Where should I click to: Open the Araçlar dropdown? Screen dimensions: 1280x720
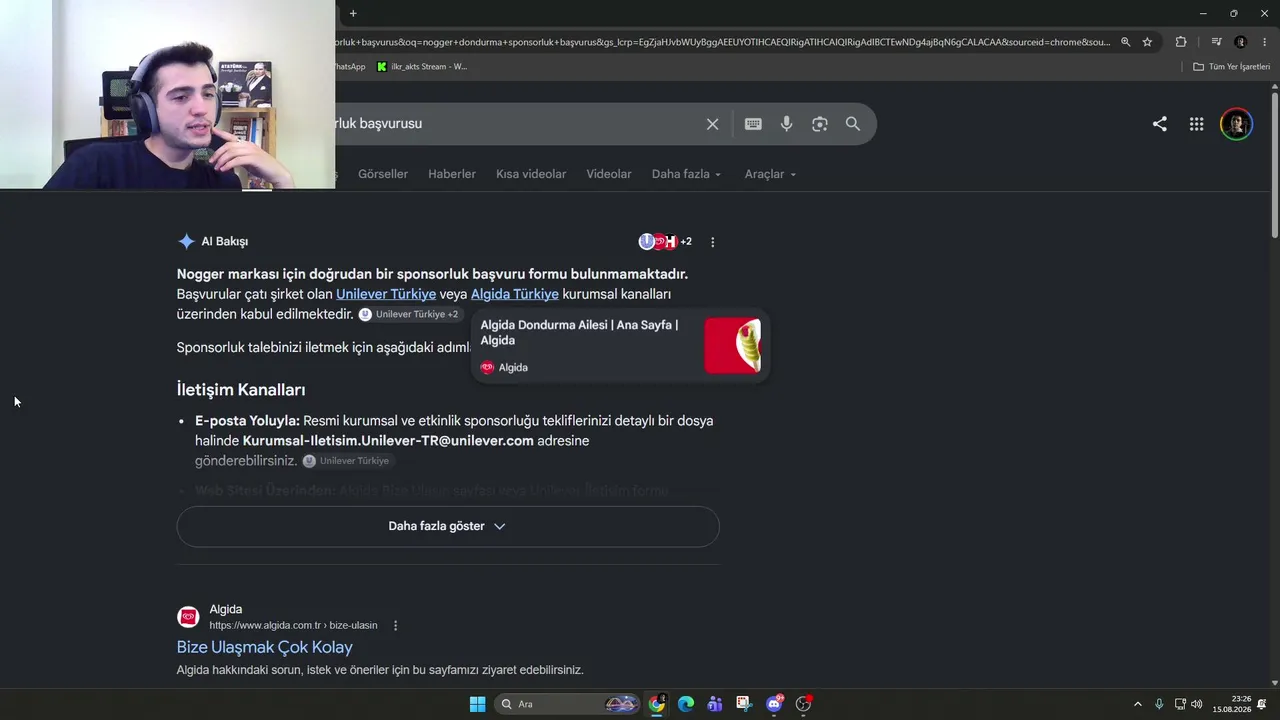point(771,174)
